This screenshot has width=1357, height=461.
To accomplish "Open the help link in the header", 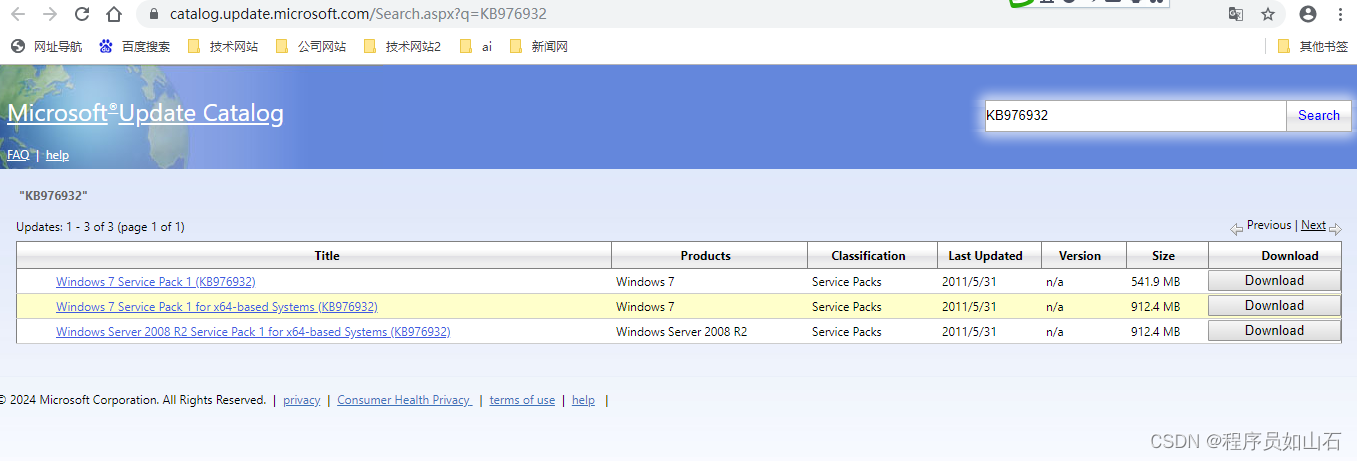I will click(x=57, y=155).
